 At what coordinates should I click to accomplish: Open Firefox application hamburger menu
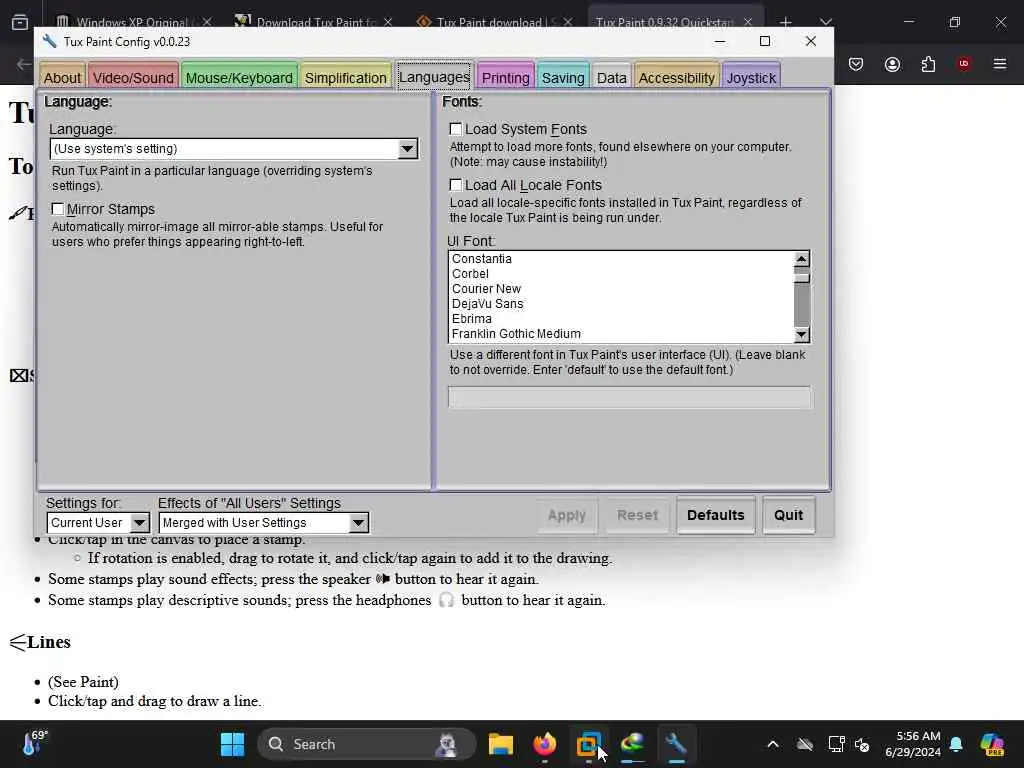coord(999,63)
